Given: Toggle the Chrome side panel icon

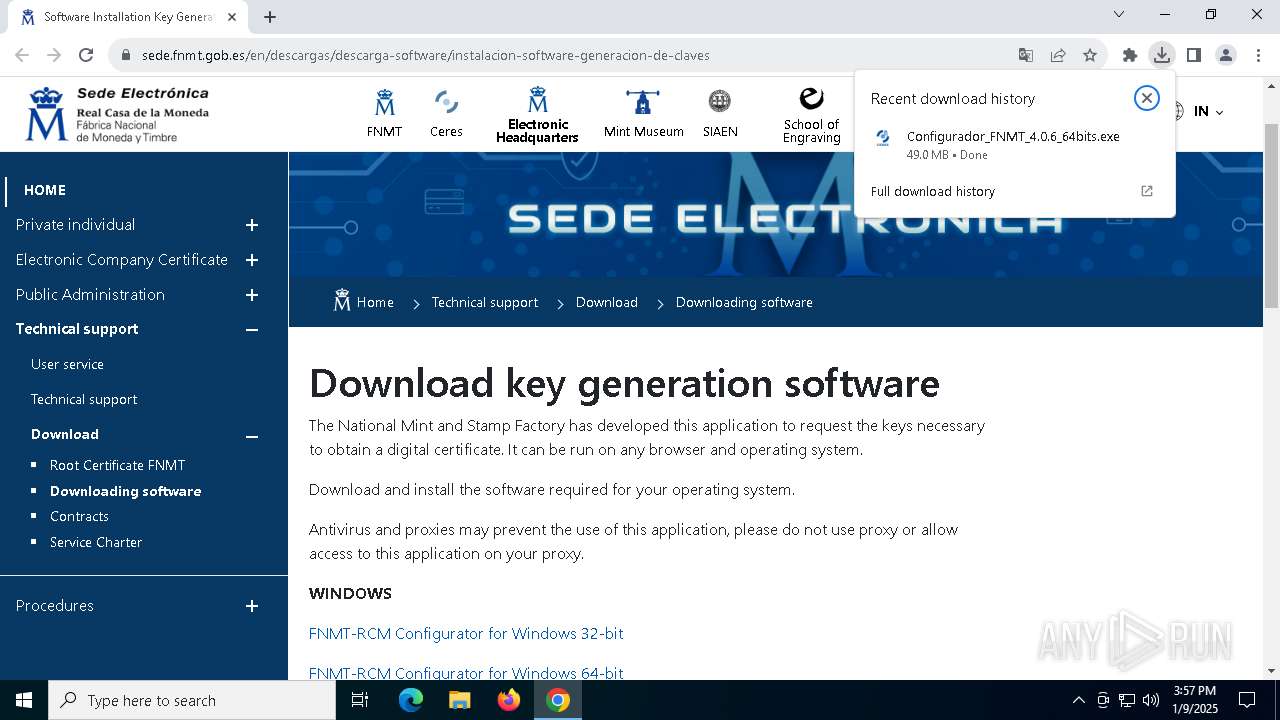Looking at the screenshot, I should [1193, 55].
